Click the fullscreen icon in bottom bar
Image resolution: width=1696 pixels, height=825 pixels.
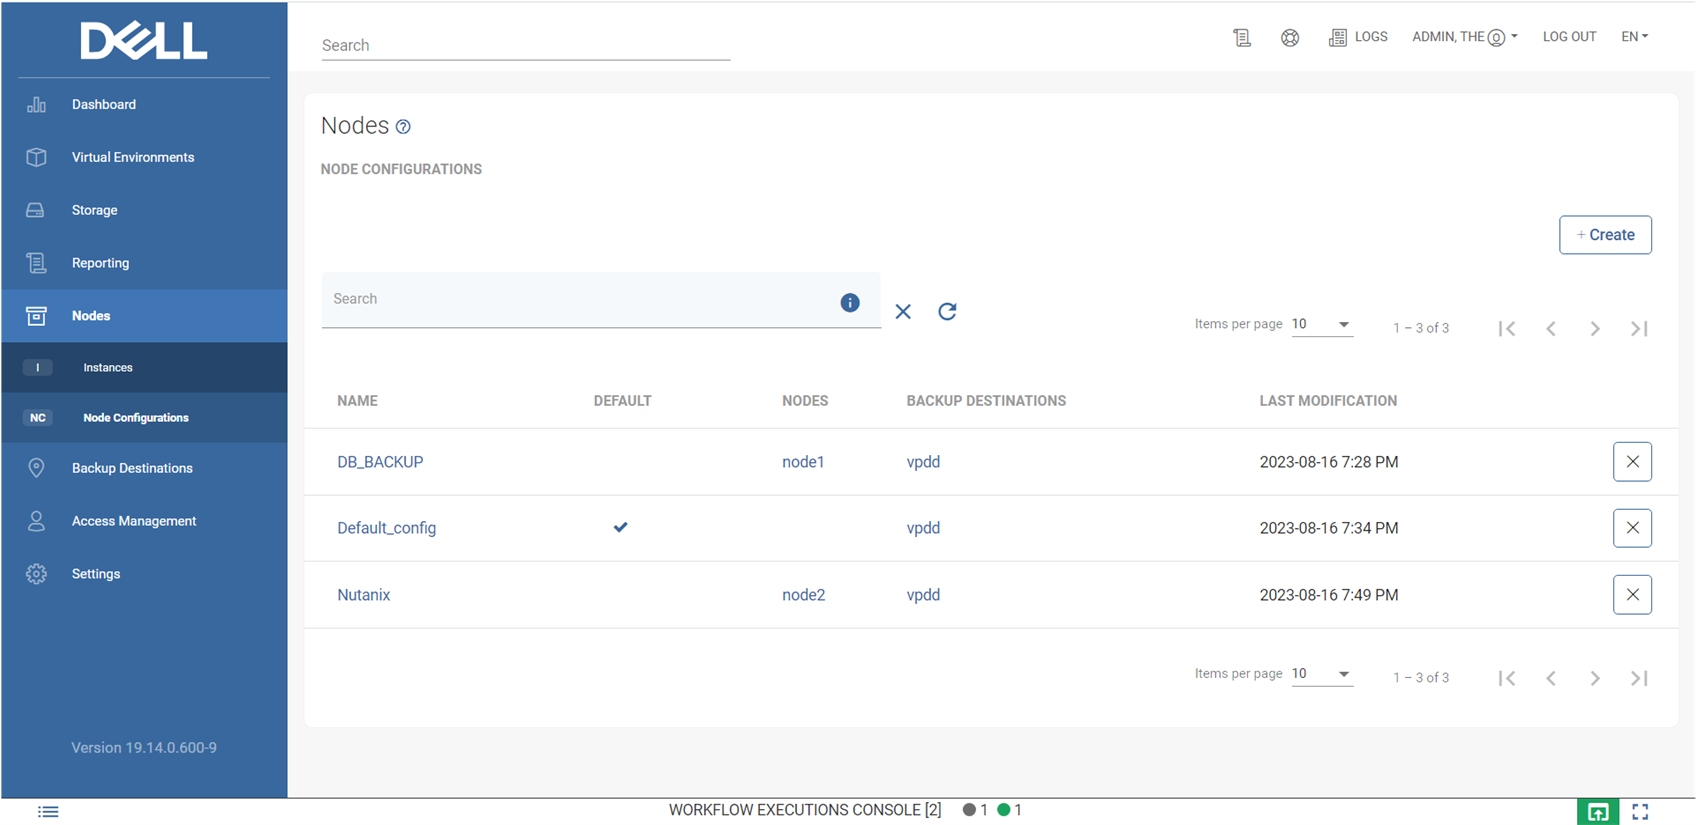(x=1640, y=812)
